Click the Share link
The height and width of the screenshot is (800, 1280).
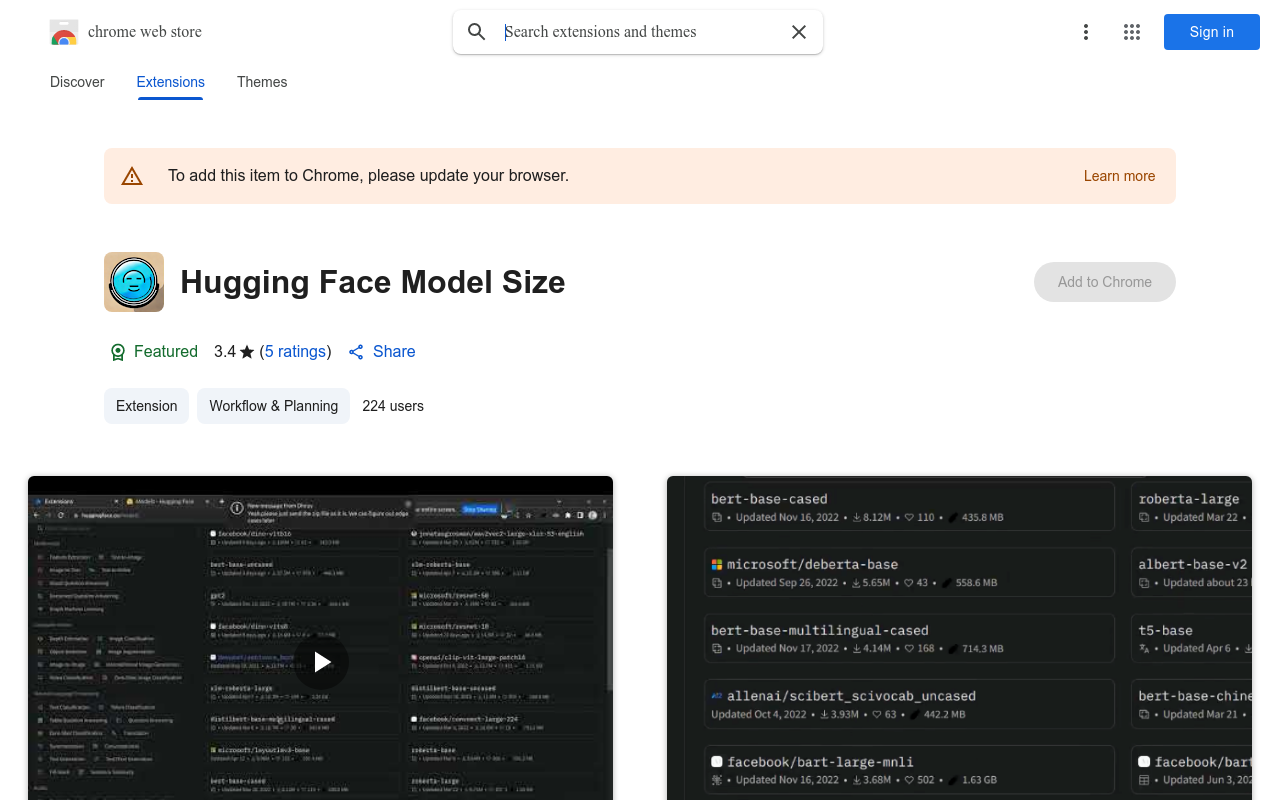394,352
